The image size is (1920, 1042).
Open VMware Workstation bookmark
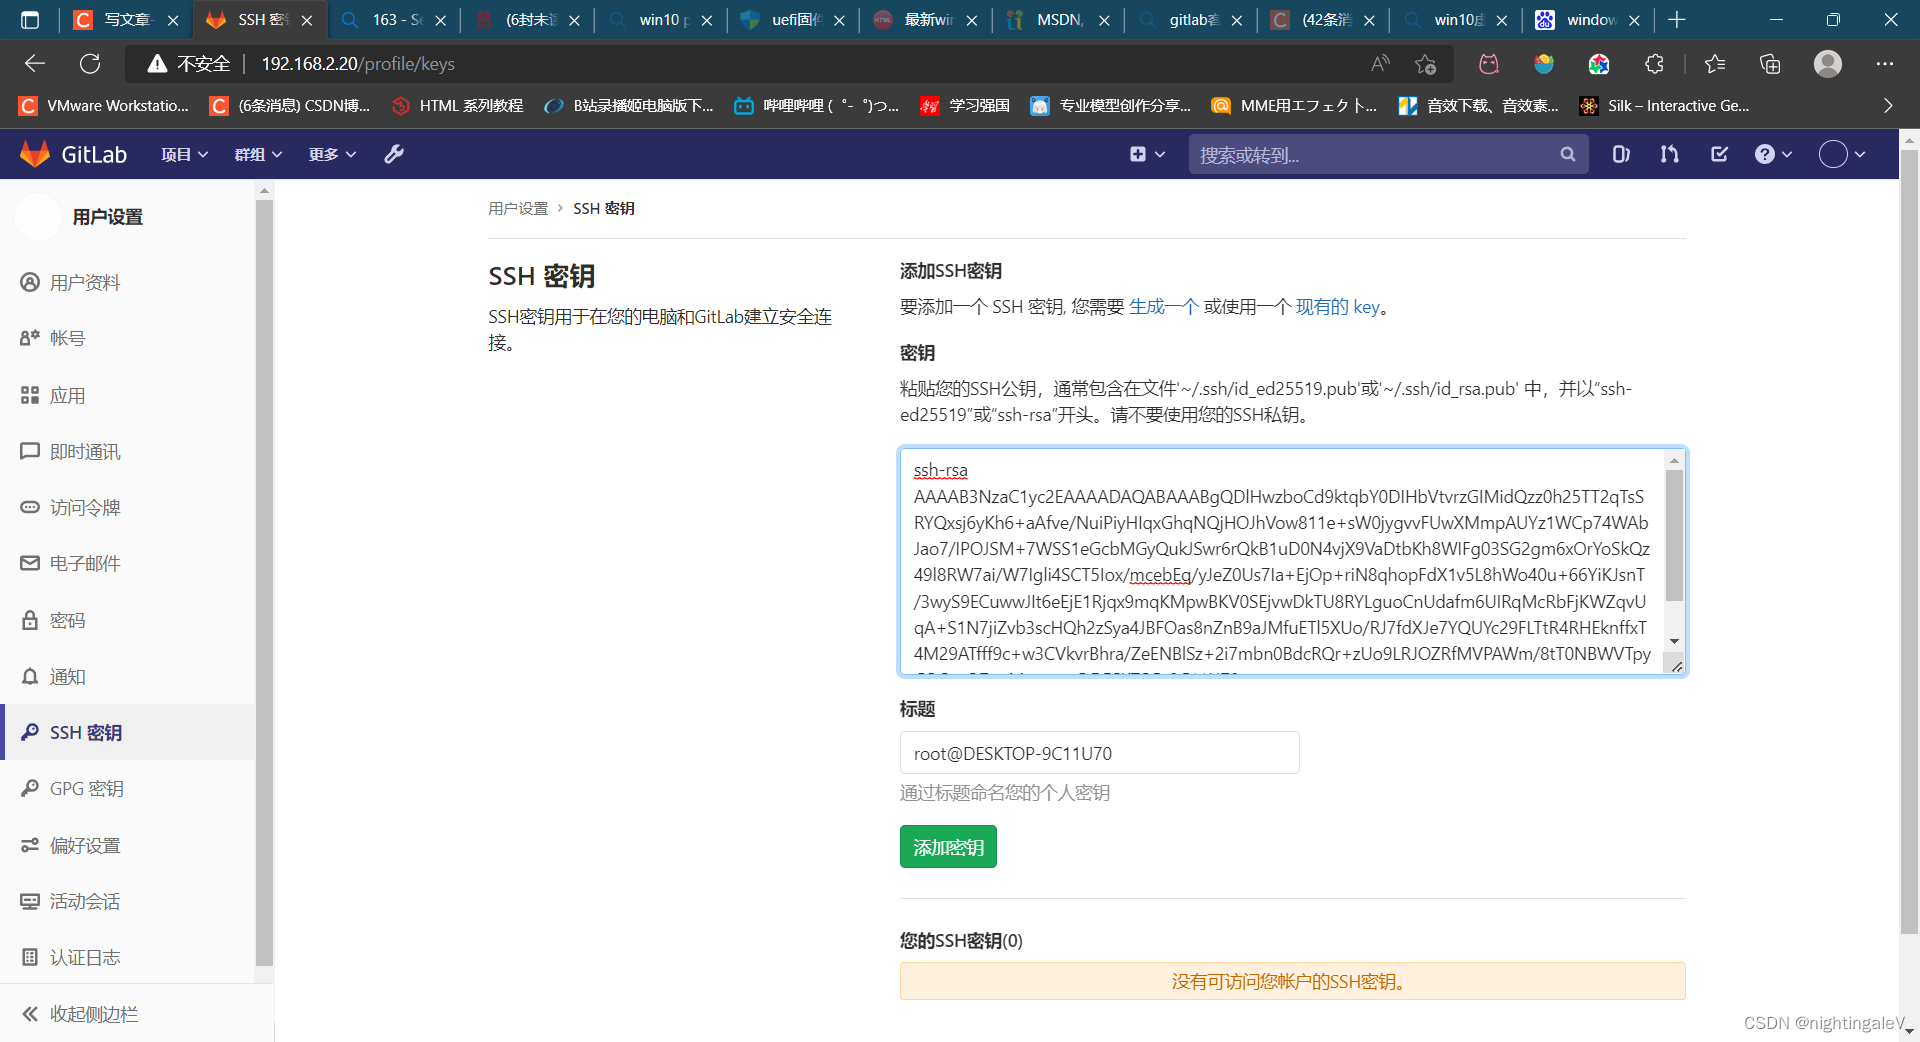(x=104, y=106)
